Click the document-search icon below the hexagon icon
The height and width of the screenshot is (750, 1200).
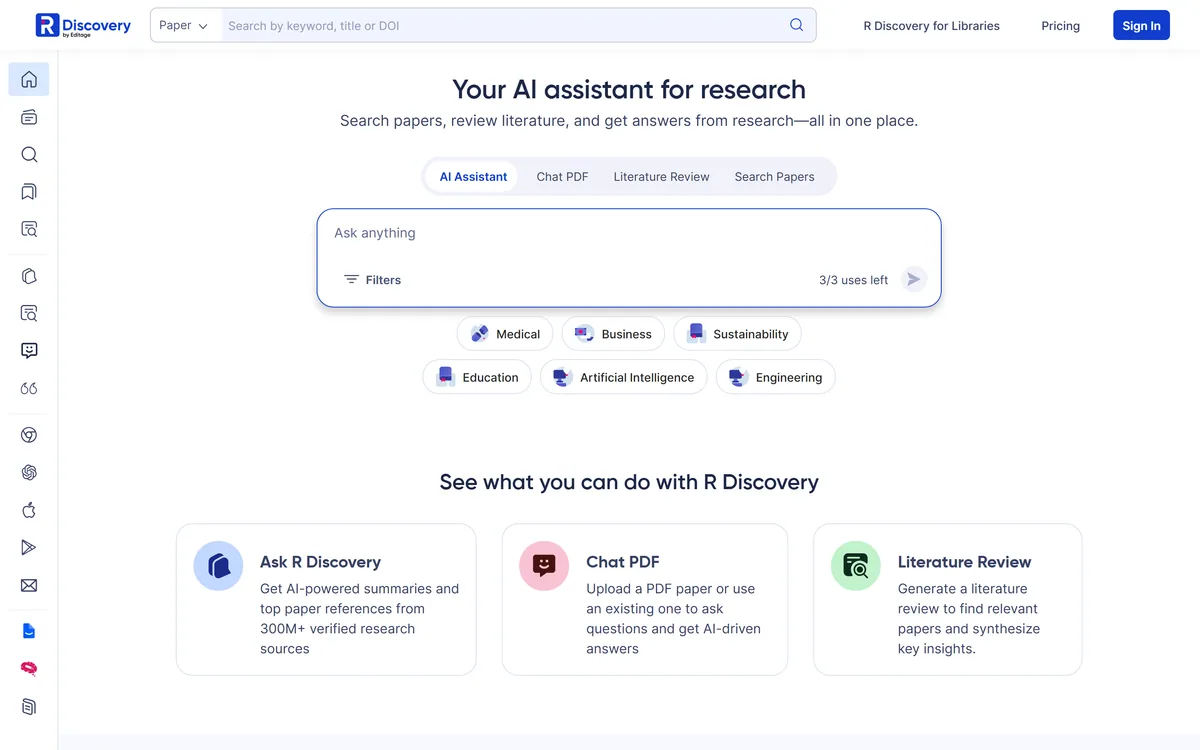point(29,313)
